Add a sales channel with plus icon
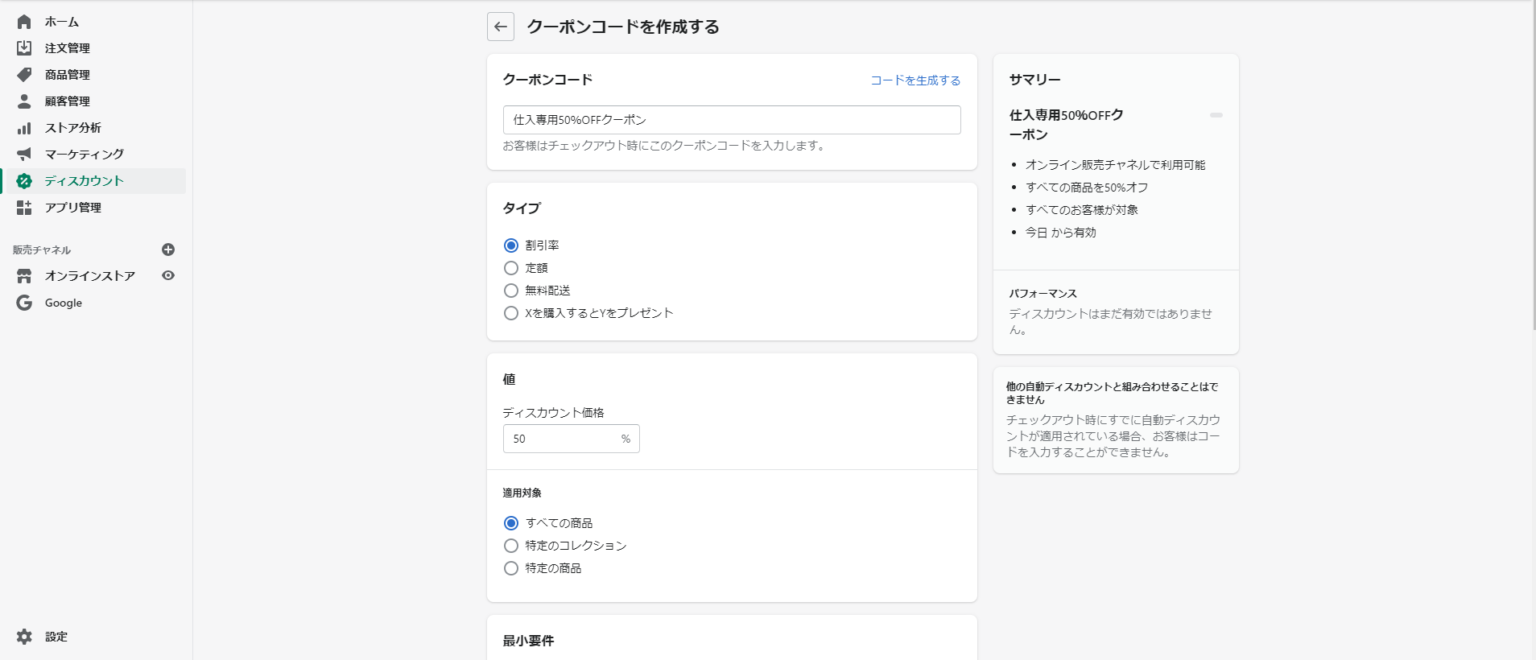The width and height of the screenshot is (1536, 660). click(x=168, y=250)
